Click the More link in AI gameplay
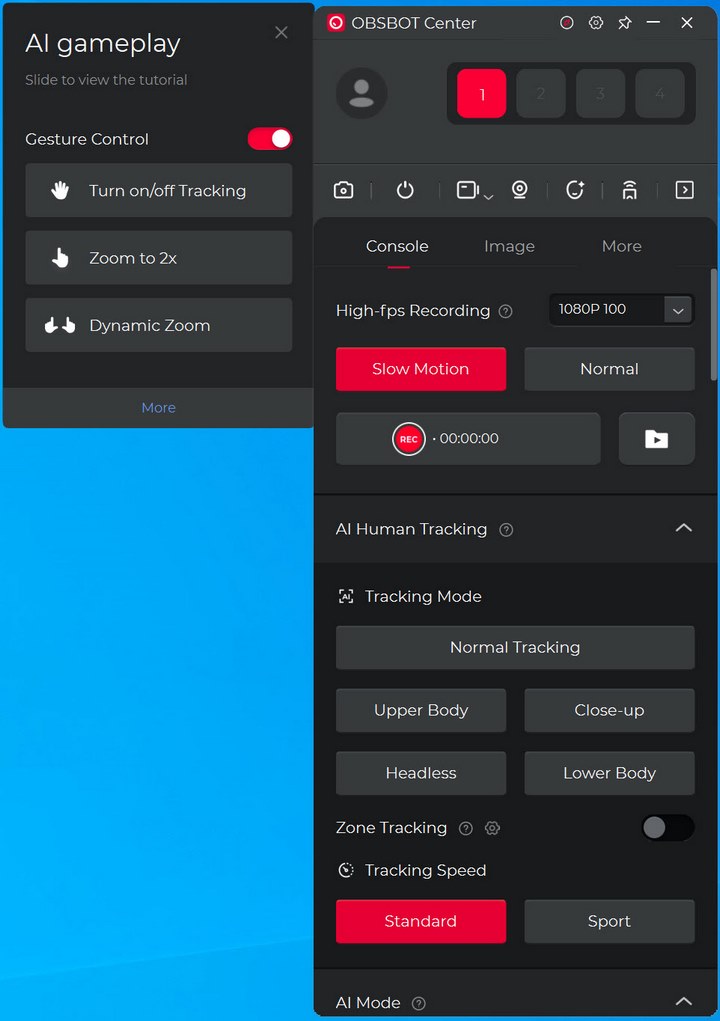 pyautogui.click(x=158, y=408)
